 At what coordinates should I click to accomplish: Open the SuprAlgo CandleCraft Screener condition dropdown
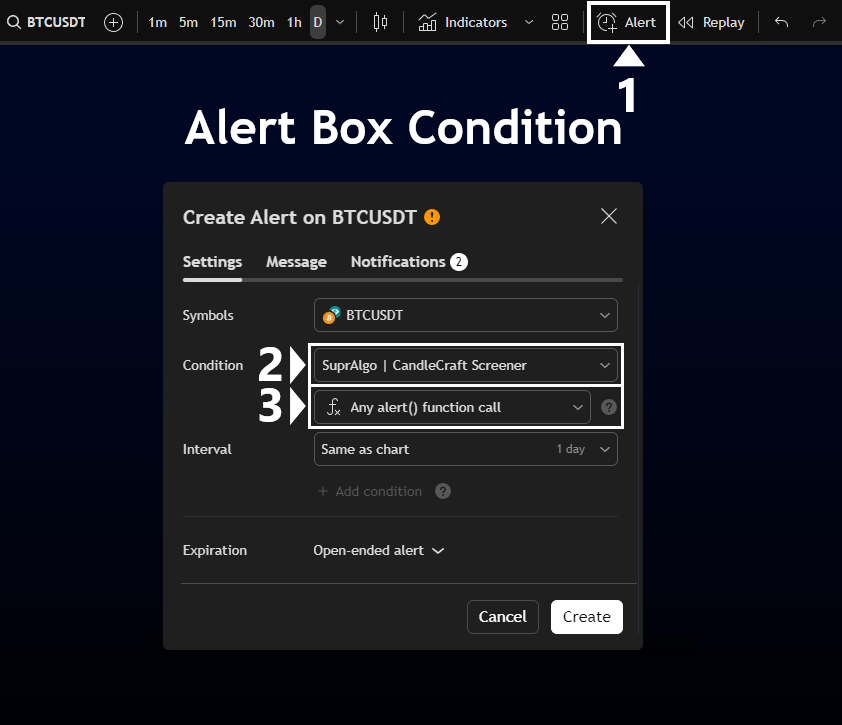(466, 365)
